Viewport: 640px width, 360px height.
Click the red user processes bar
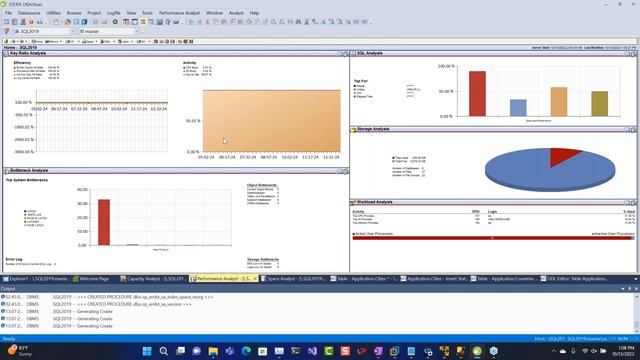click(x=492, y=238)
